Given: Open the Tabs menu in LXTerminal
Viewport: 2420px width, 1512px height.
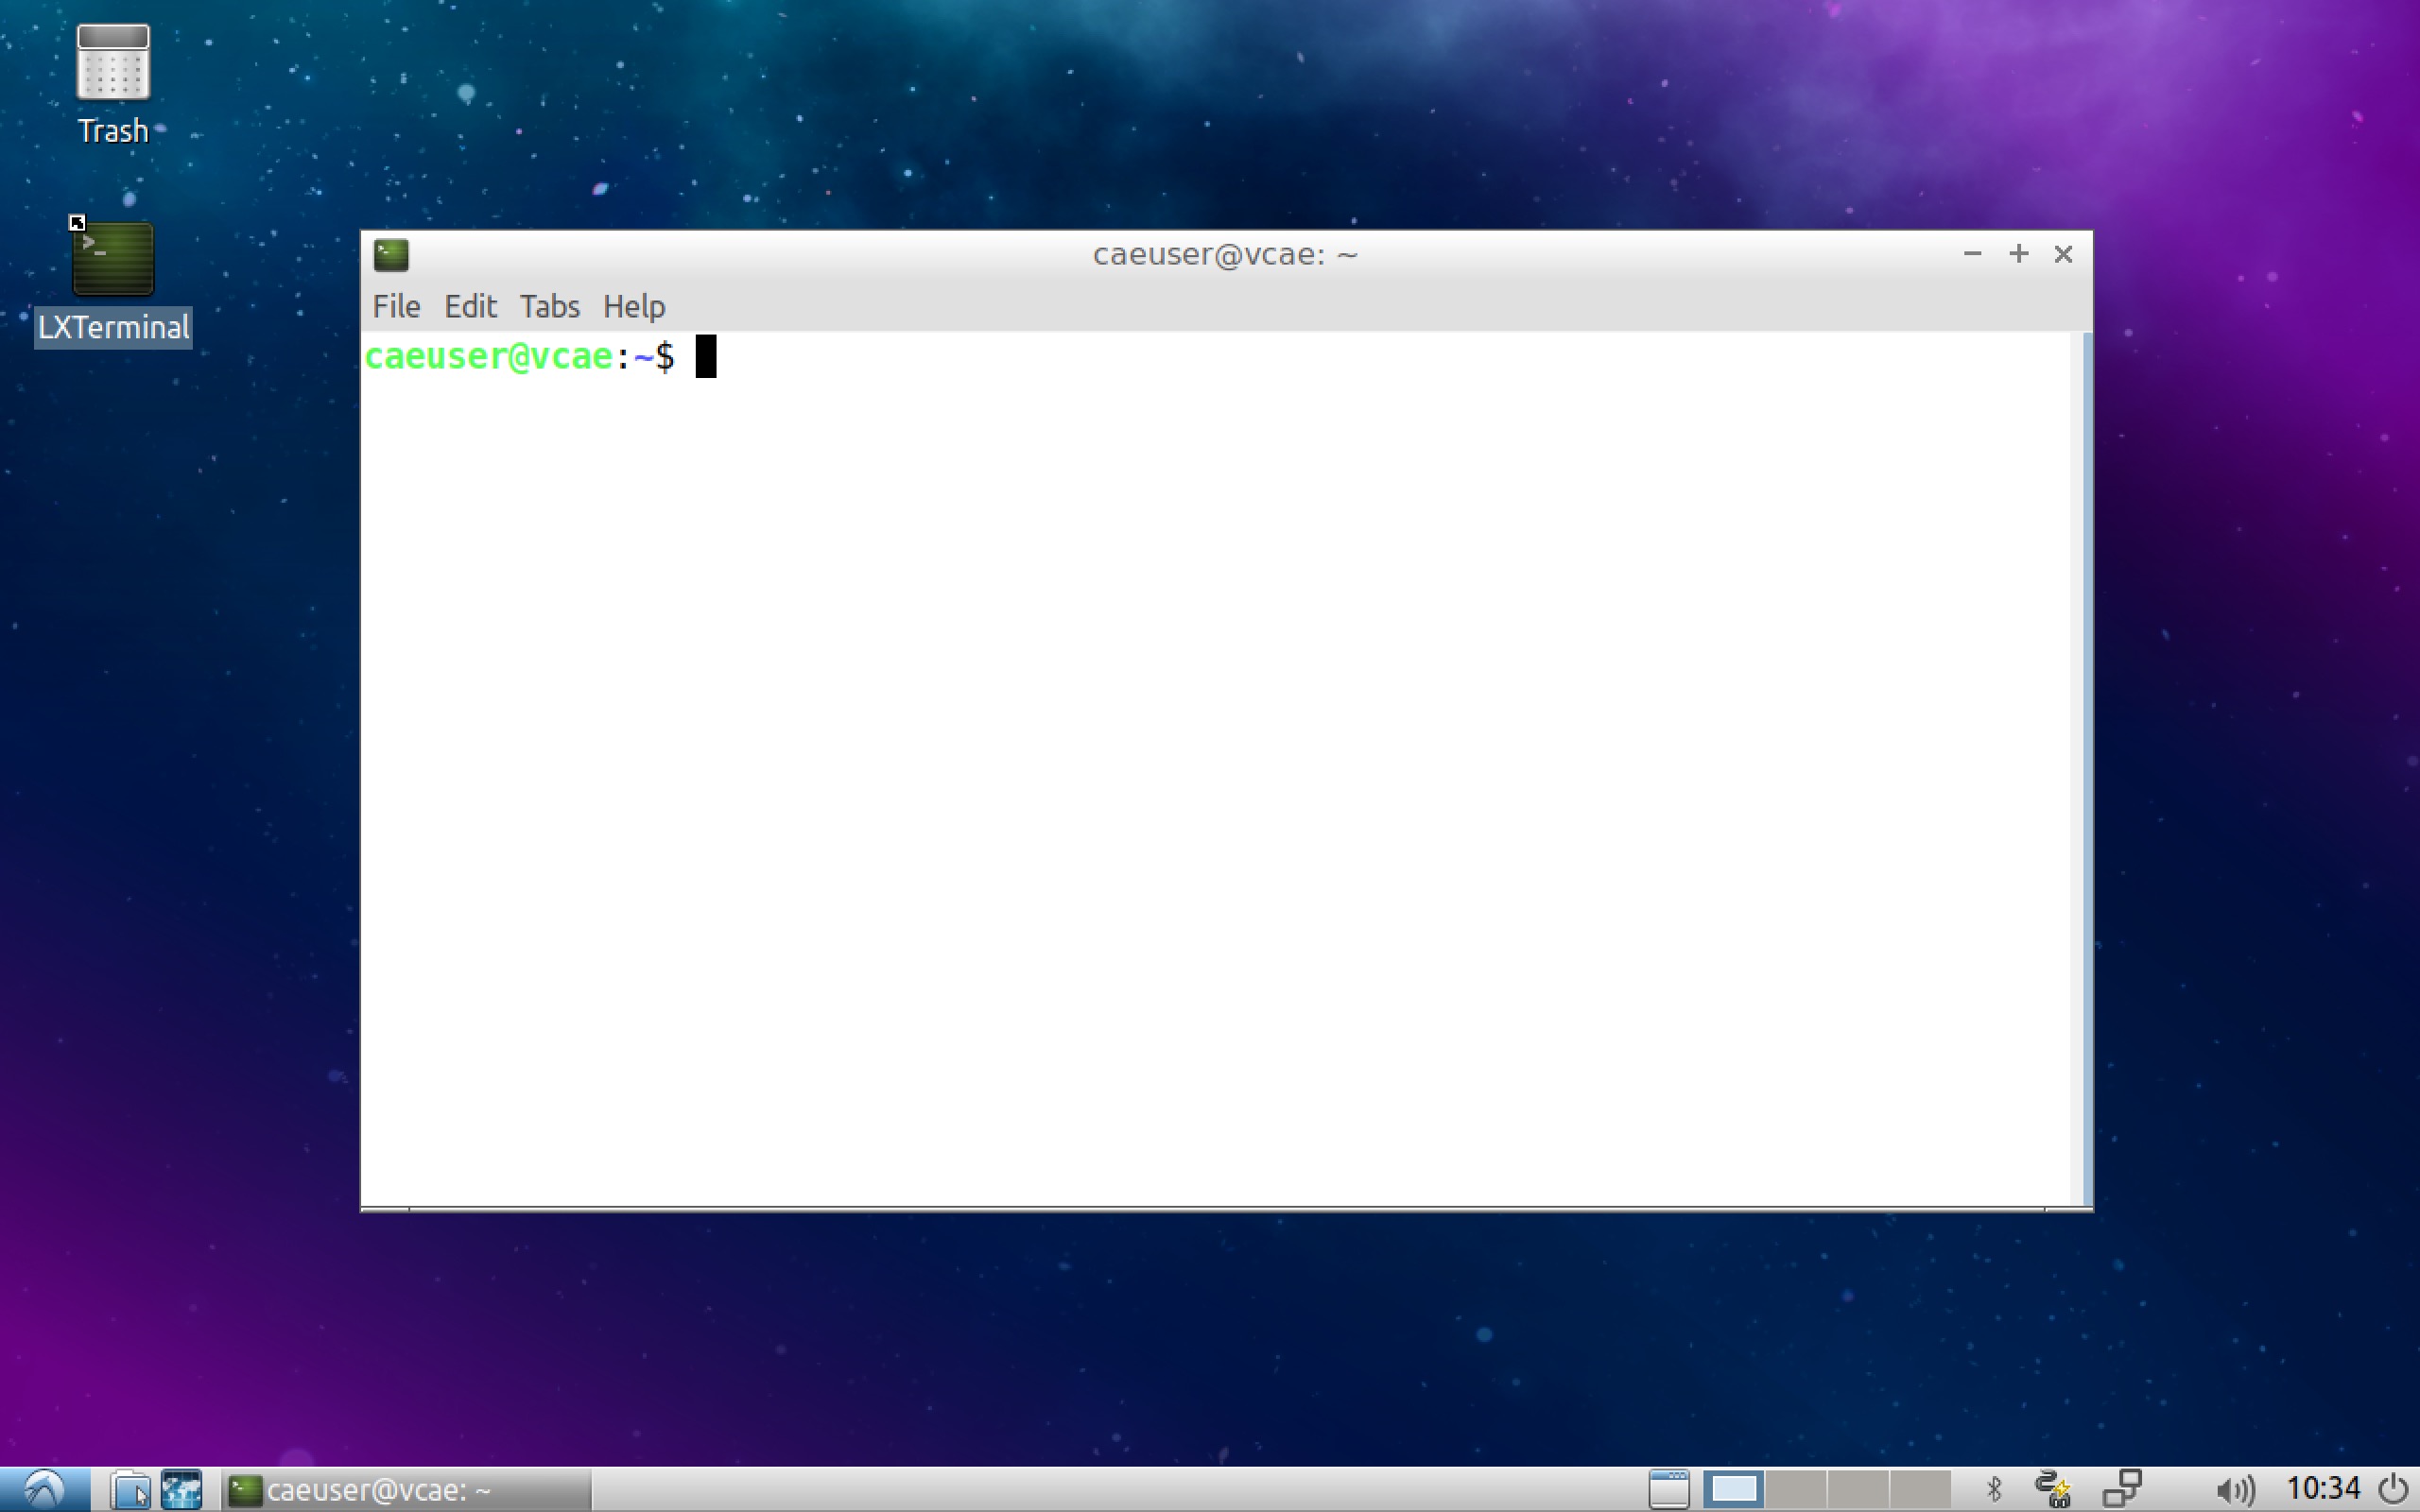Looking at the screenshot, I should click(x=549, y=305).
